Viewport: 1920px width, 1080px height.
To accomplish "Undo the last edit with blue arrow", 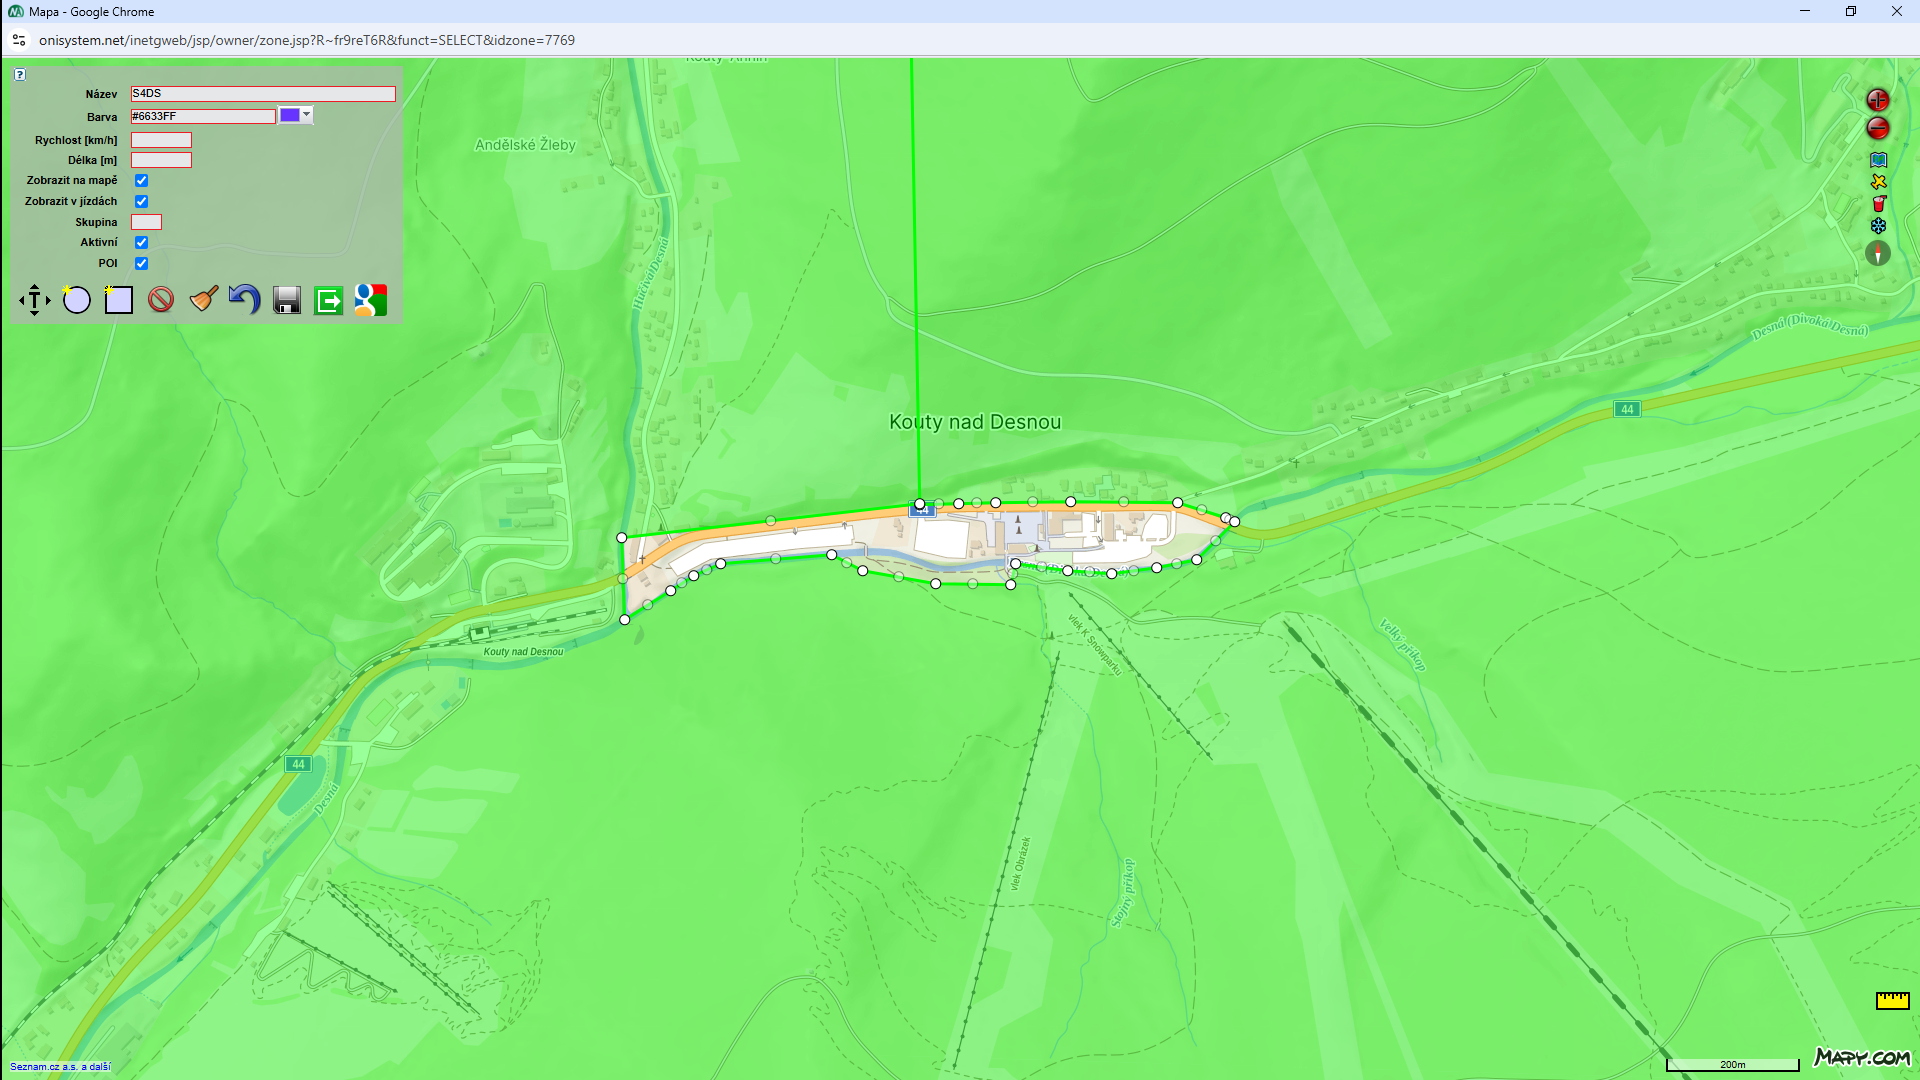I will coord(245,300).
